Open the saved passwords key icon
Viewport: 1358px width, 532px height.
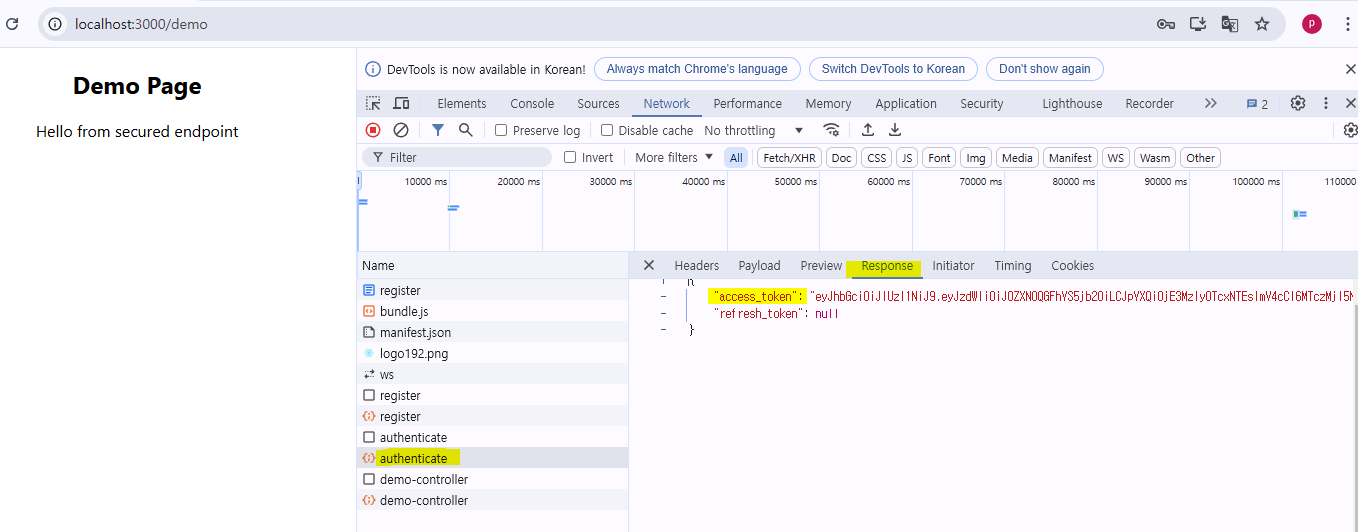(1166, 24)
